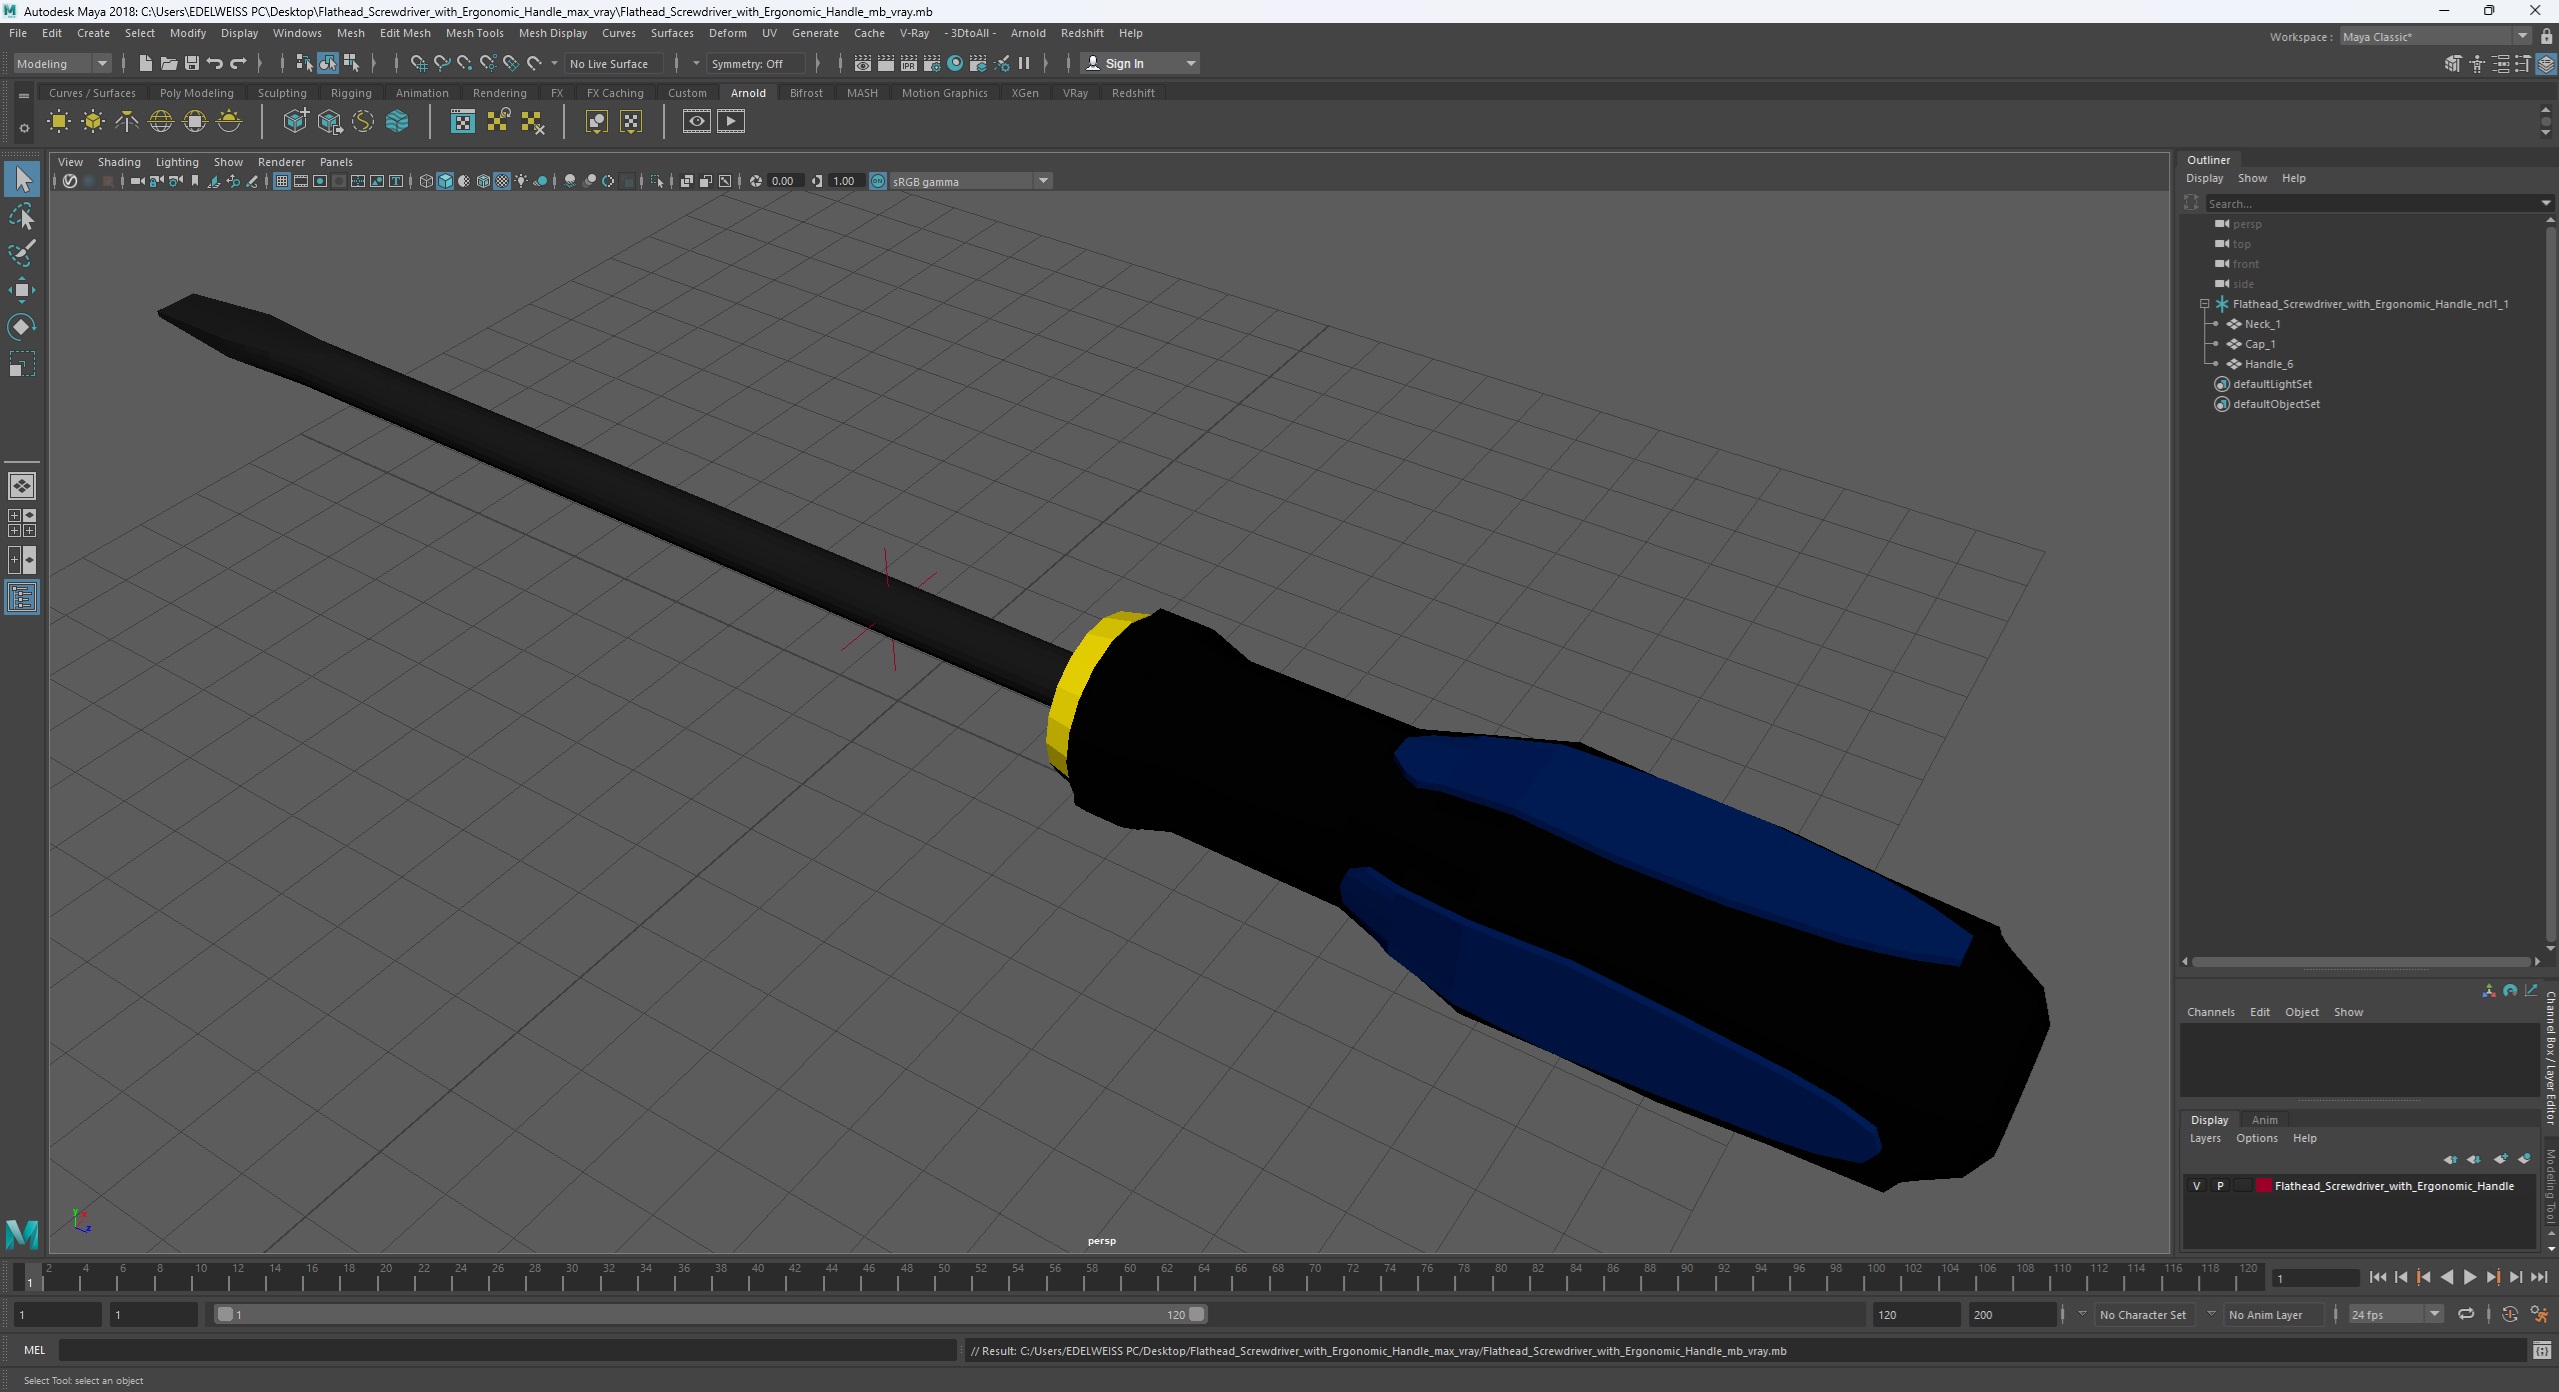
Task: Click range slider bar handle at 120
Action: pos(1196,1314)
